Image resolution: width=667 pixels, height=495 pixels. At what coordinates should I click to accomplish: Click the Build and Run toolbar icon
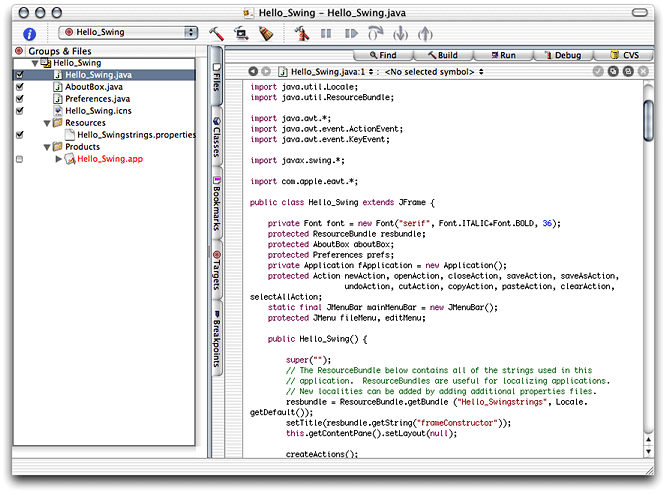coord(241,33)
